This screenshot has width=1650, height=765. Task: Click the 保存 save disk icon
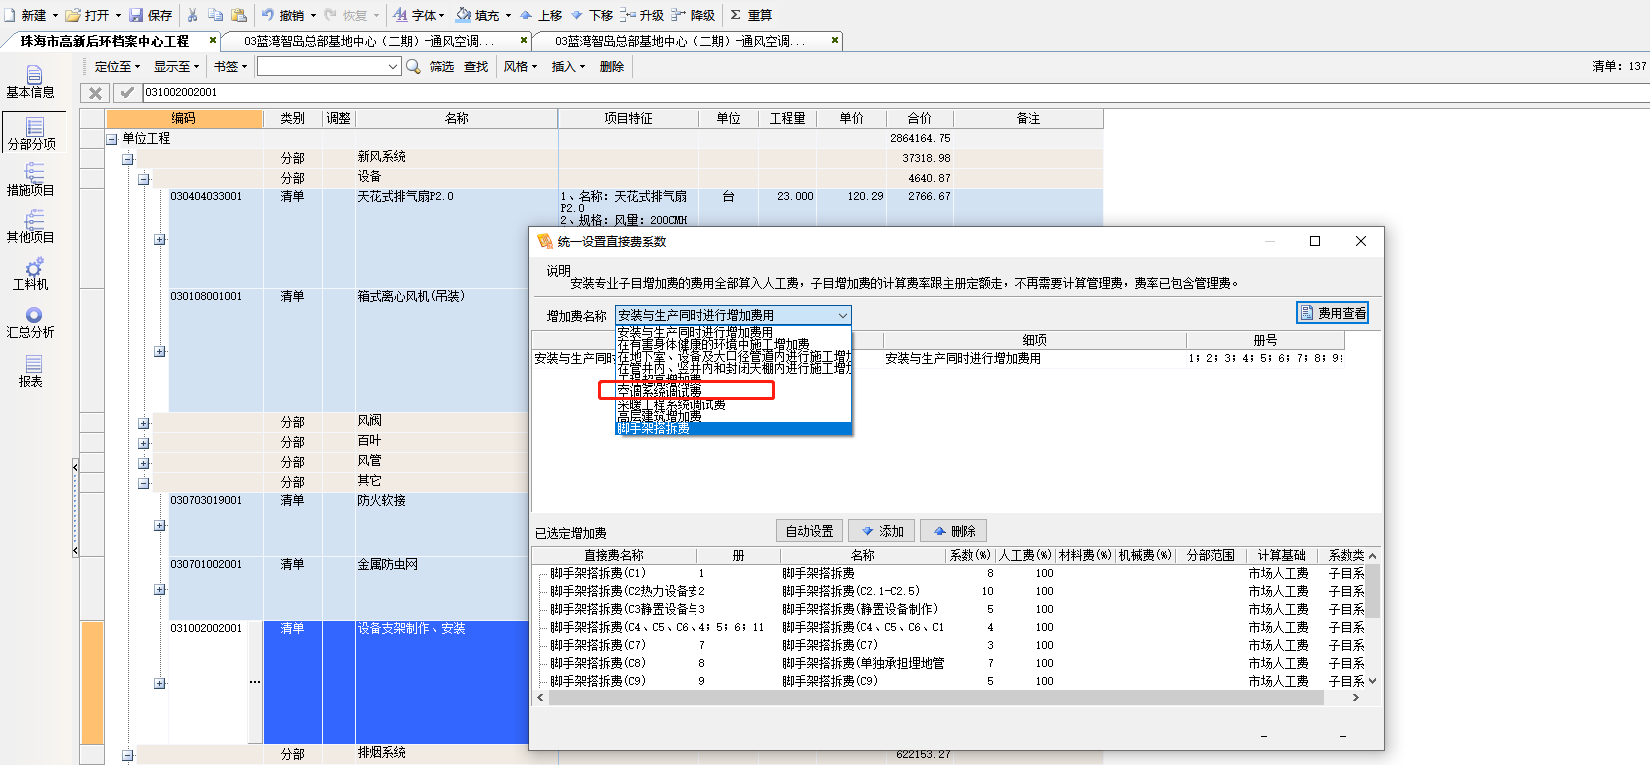tap(136, 15)
